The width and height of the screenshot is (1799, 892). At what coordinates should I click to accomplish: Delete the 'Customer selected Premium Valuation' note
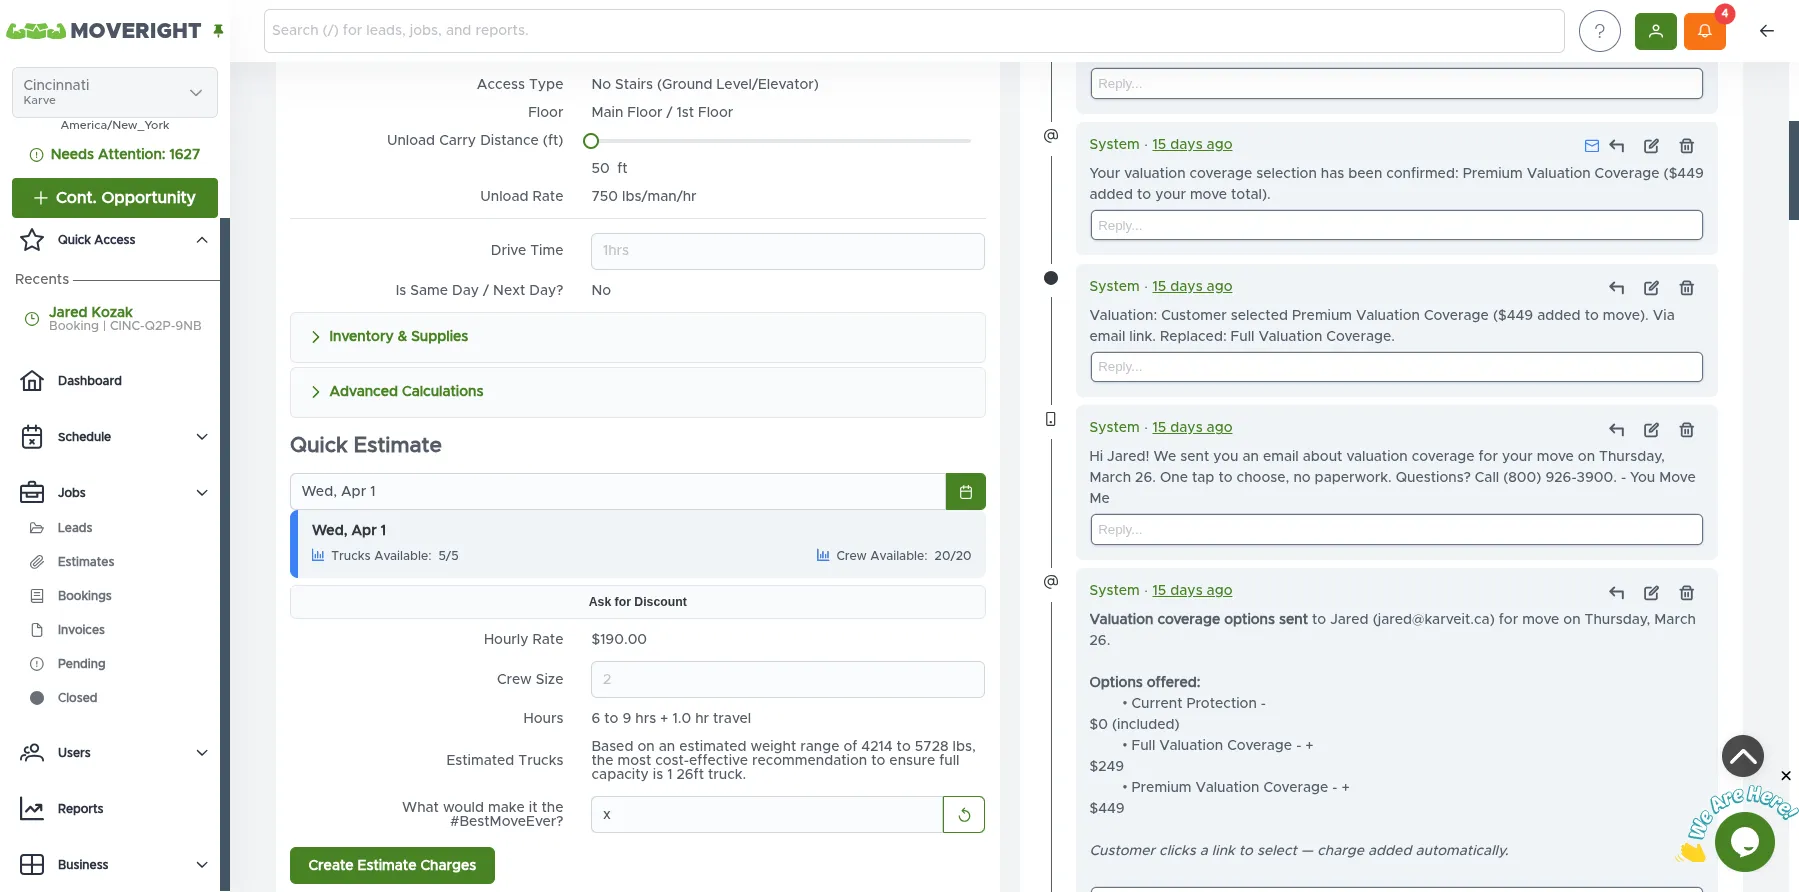(1687, 288)
